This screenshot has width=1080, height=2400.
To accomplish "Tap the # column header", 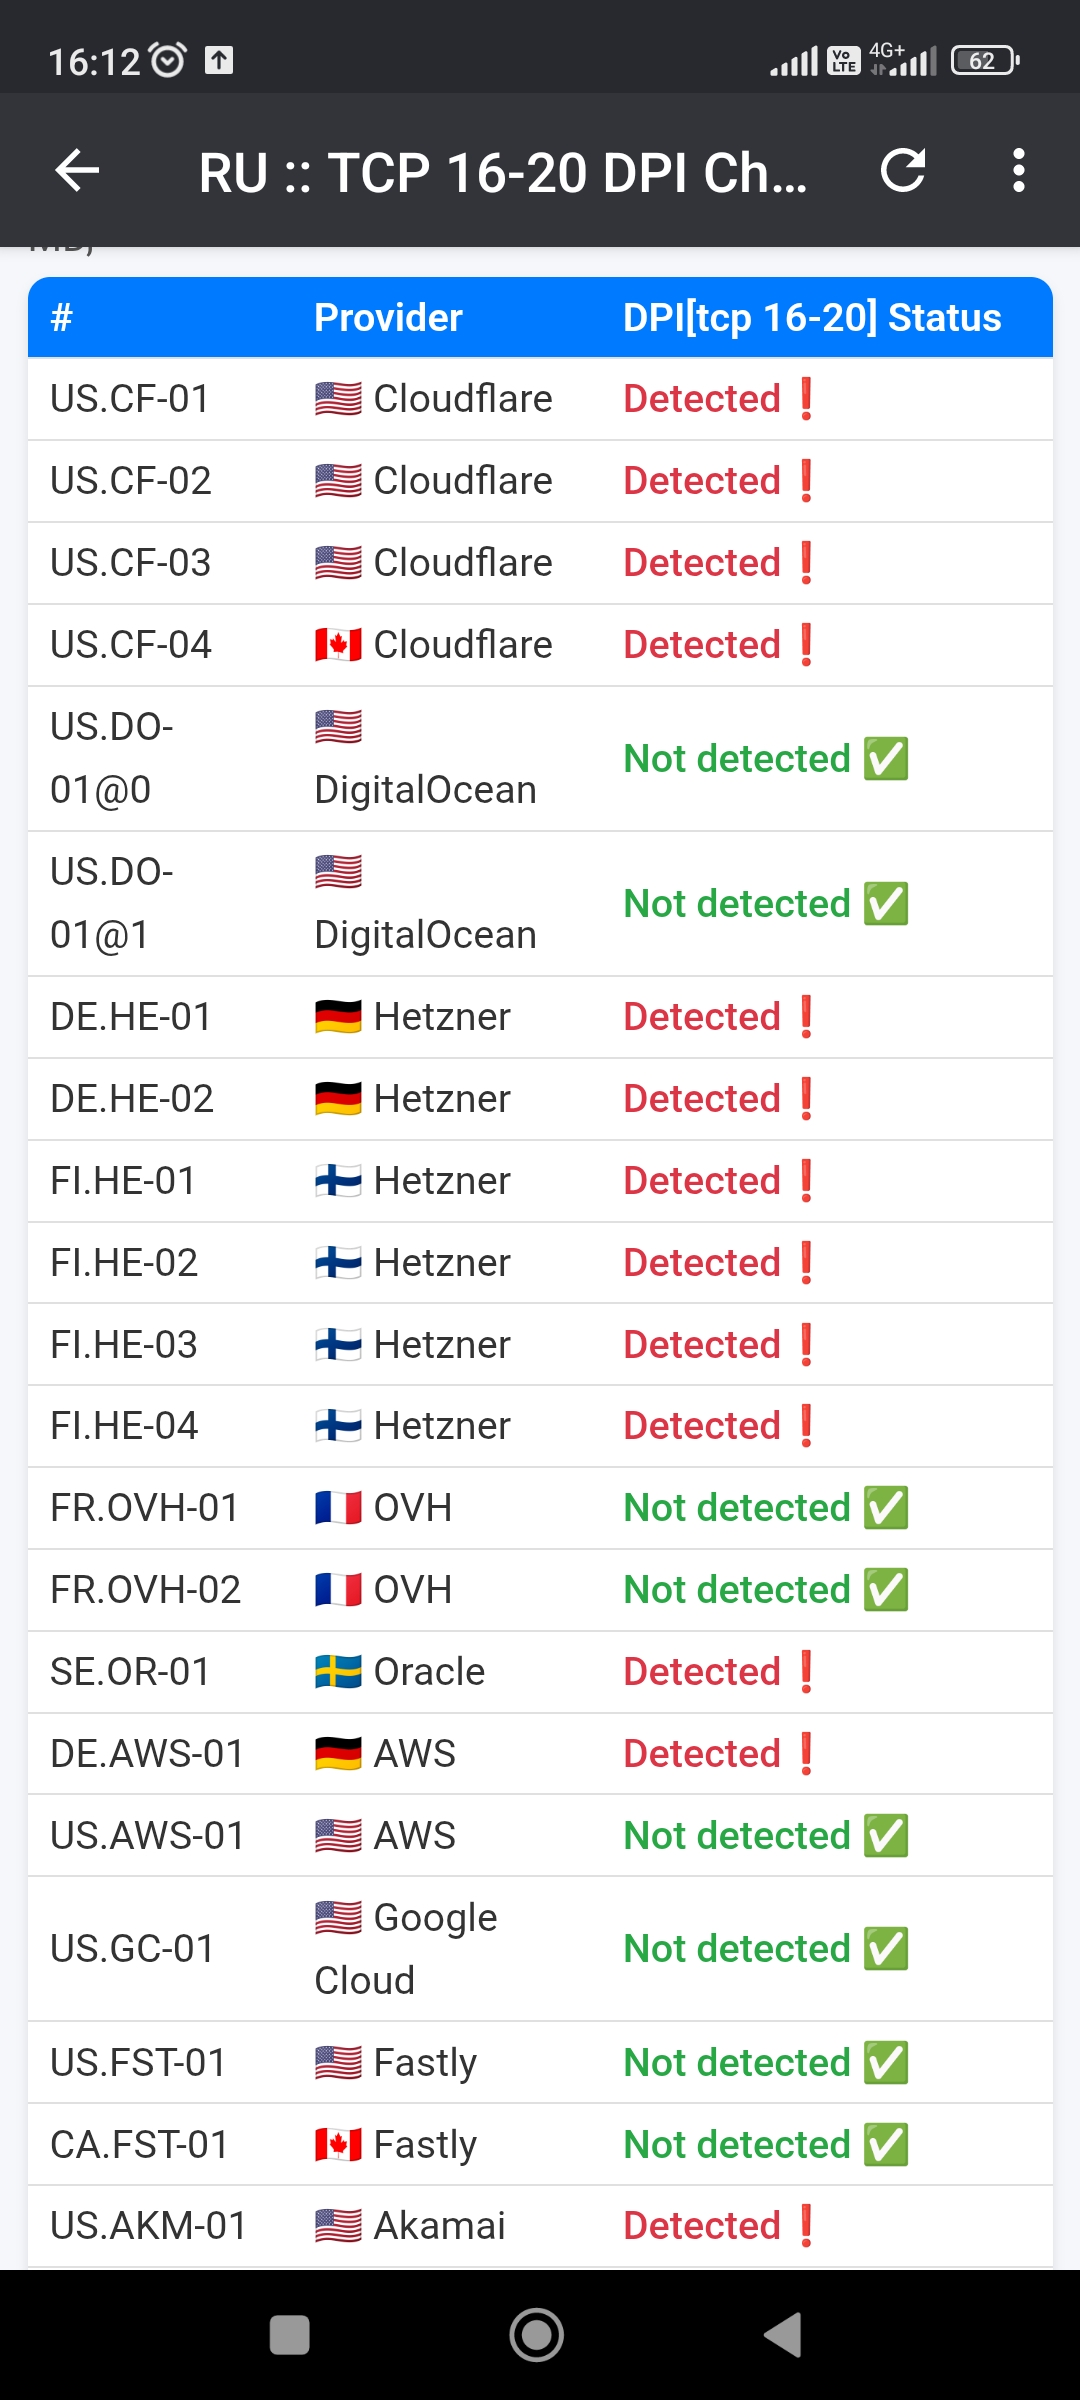I will [62, 318].
